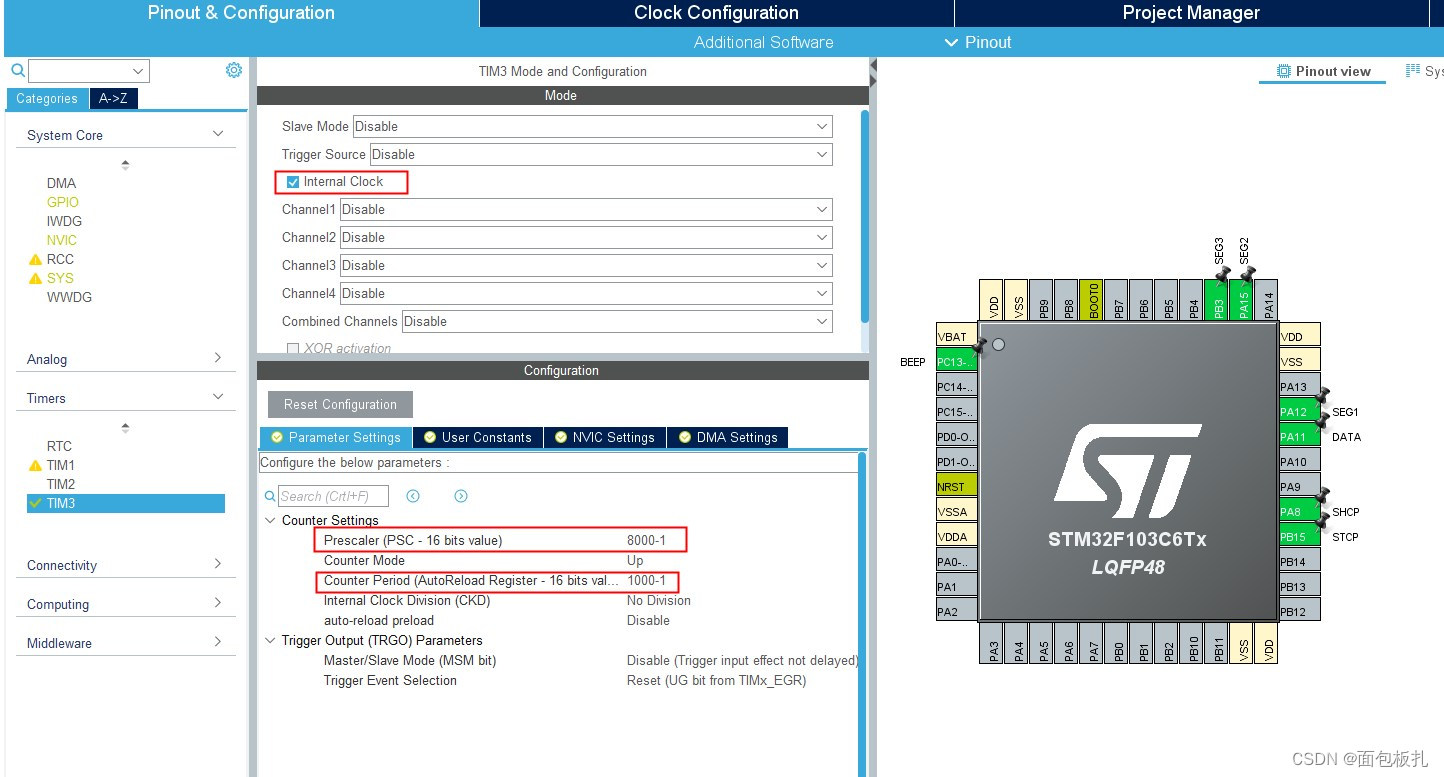
Task: Switch to the Clock Configuration tab
Action: (x=716, y=13)
